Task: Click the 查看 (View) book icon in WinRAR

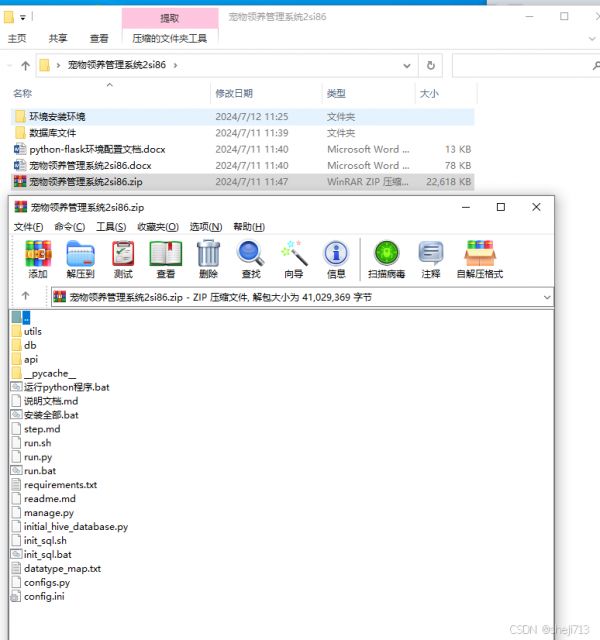Action: point(166,253)
